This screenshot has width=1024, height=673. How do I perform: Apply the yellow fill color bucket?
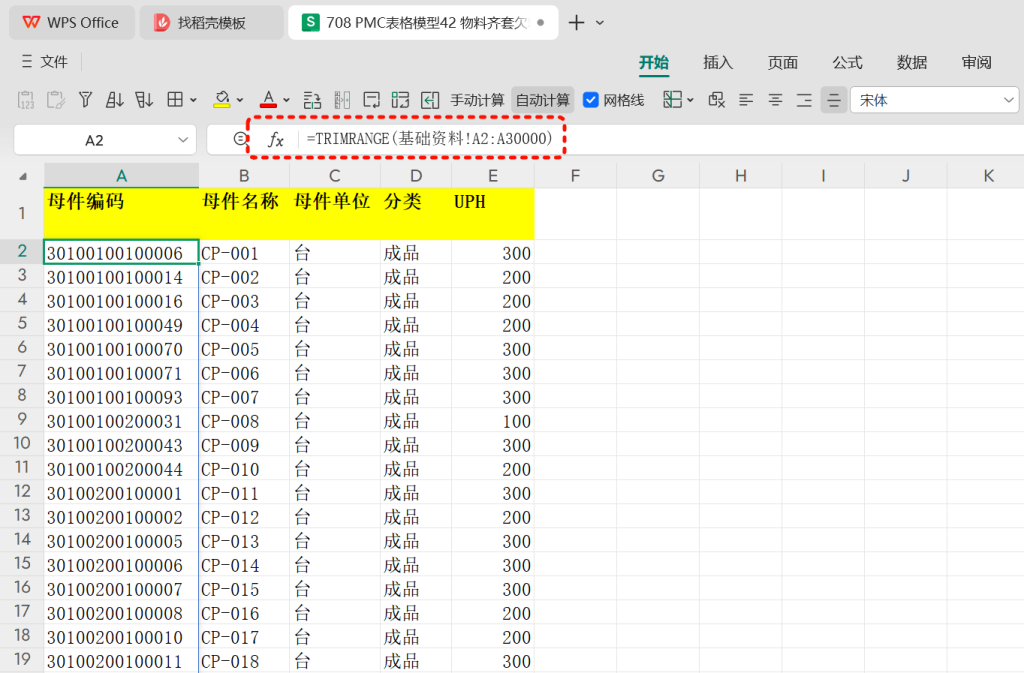point(222,100)
